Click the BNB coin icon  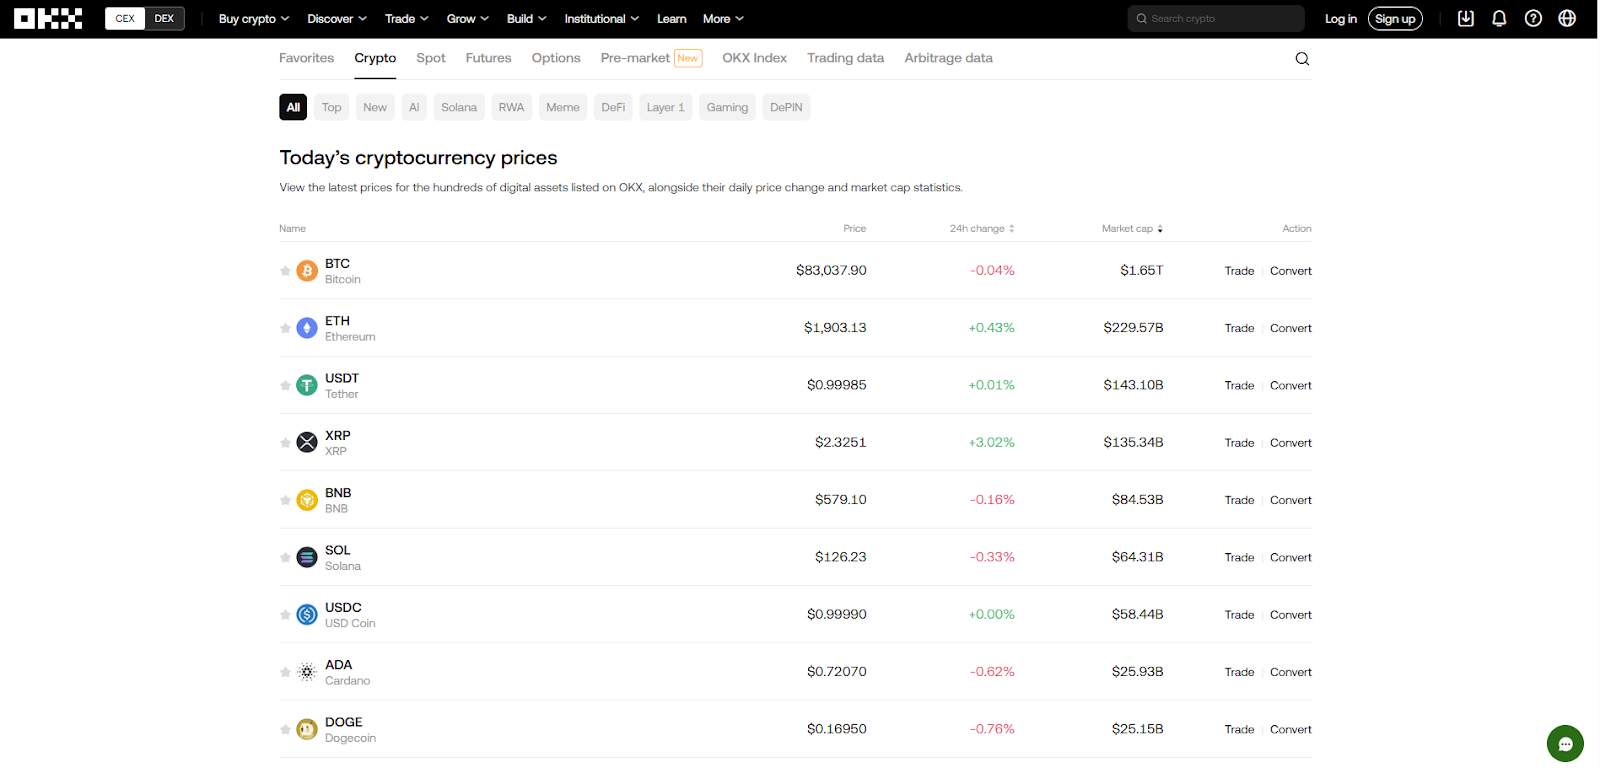tap(307, 500)
